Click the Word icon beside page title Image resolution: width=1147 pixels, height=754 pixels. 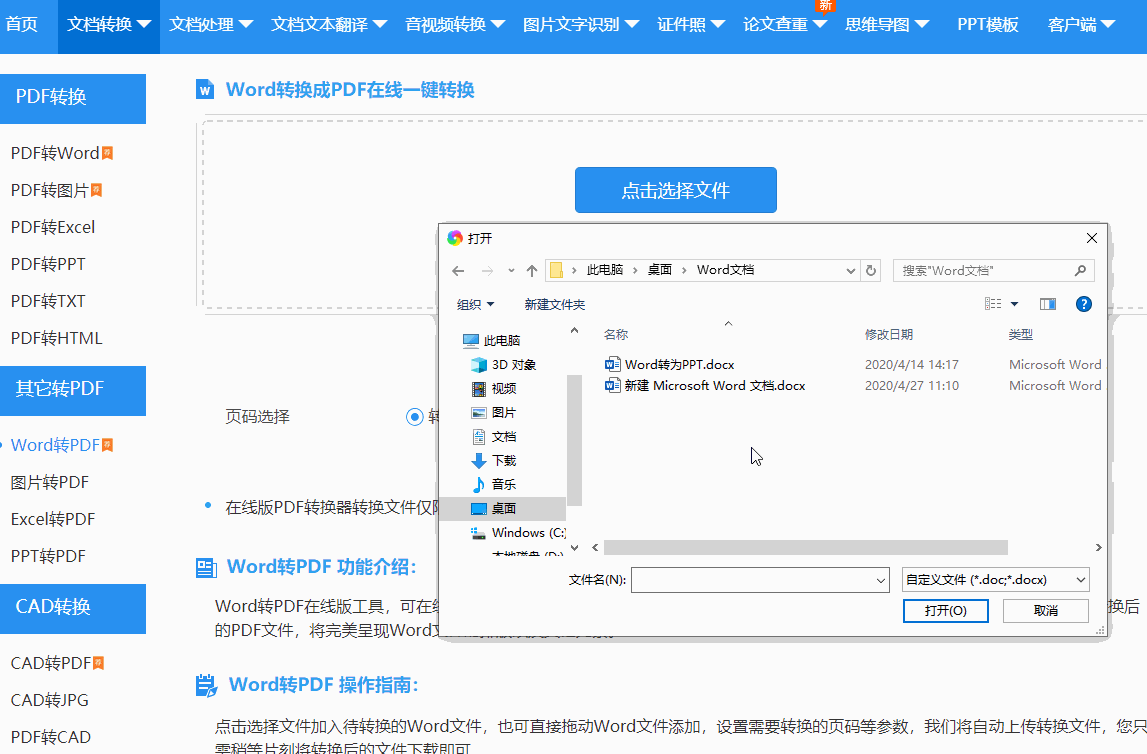(205, 90)
